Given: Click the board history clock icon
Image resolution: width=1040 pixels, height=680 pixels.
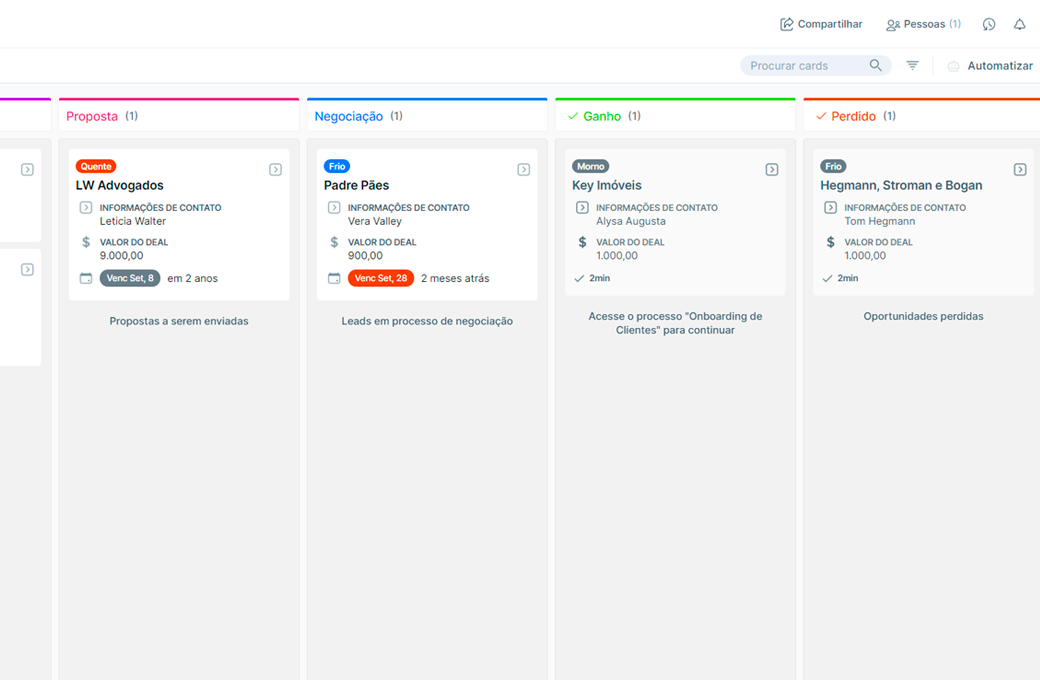Looking at the screenshot, I should click(988, 24).
